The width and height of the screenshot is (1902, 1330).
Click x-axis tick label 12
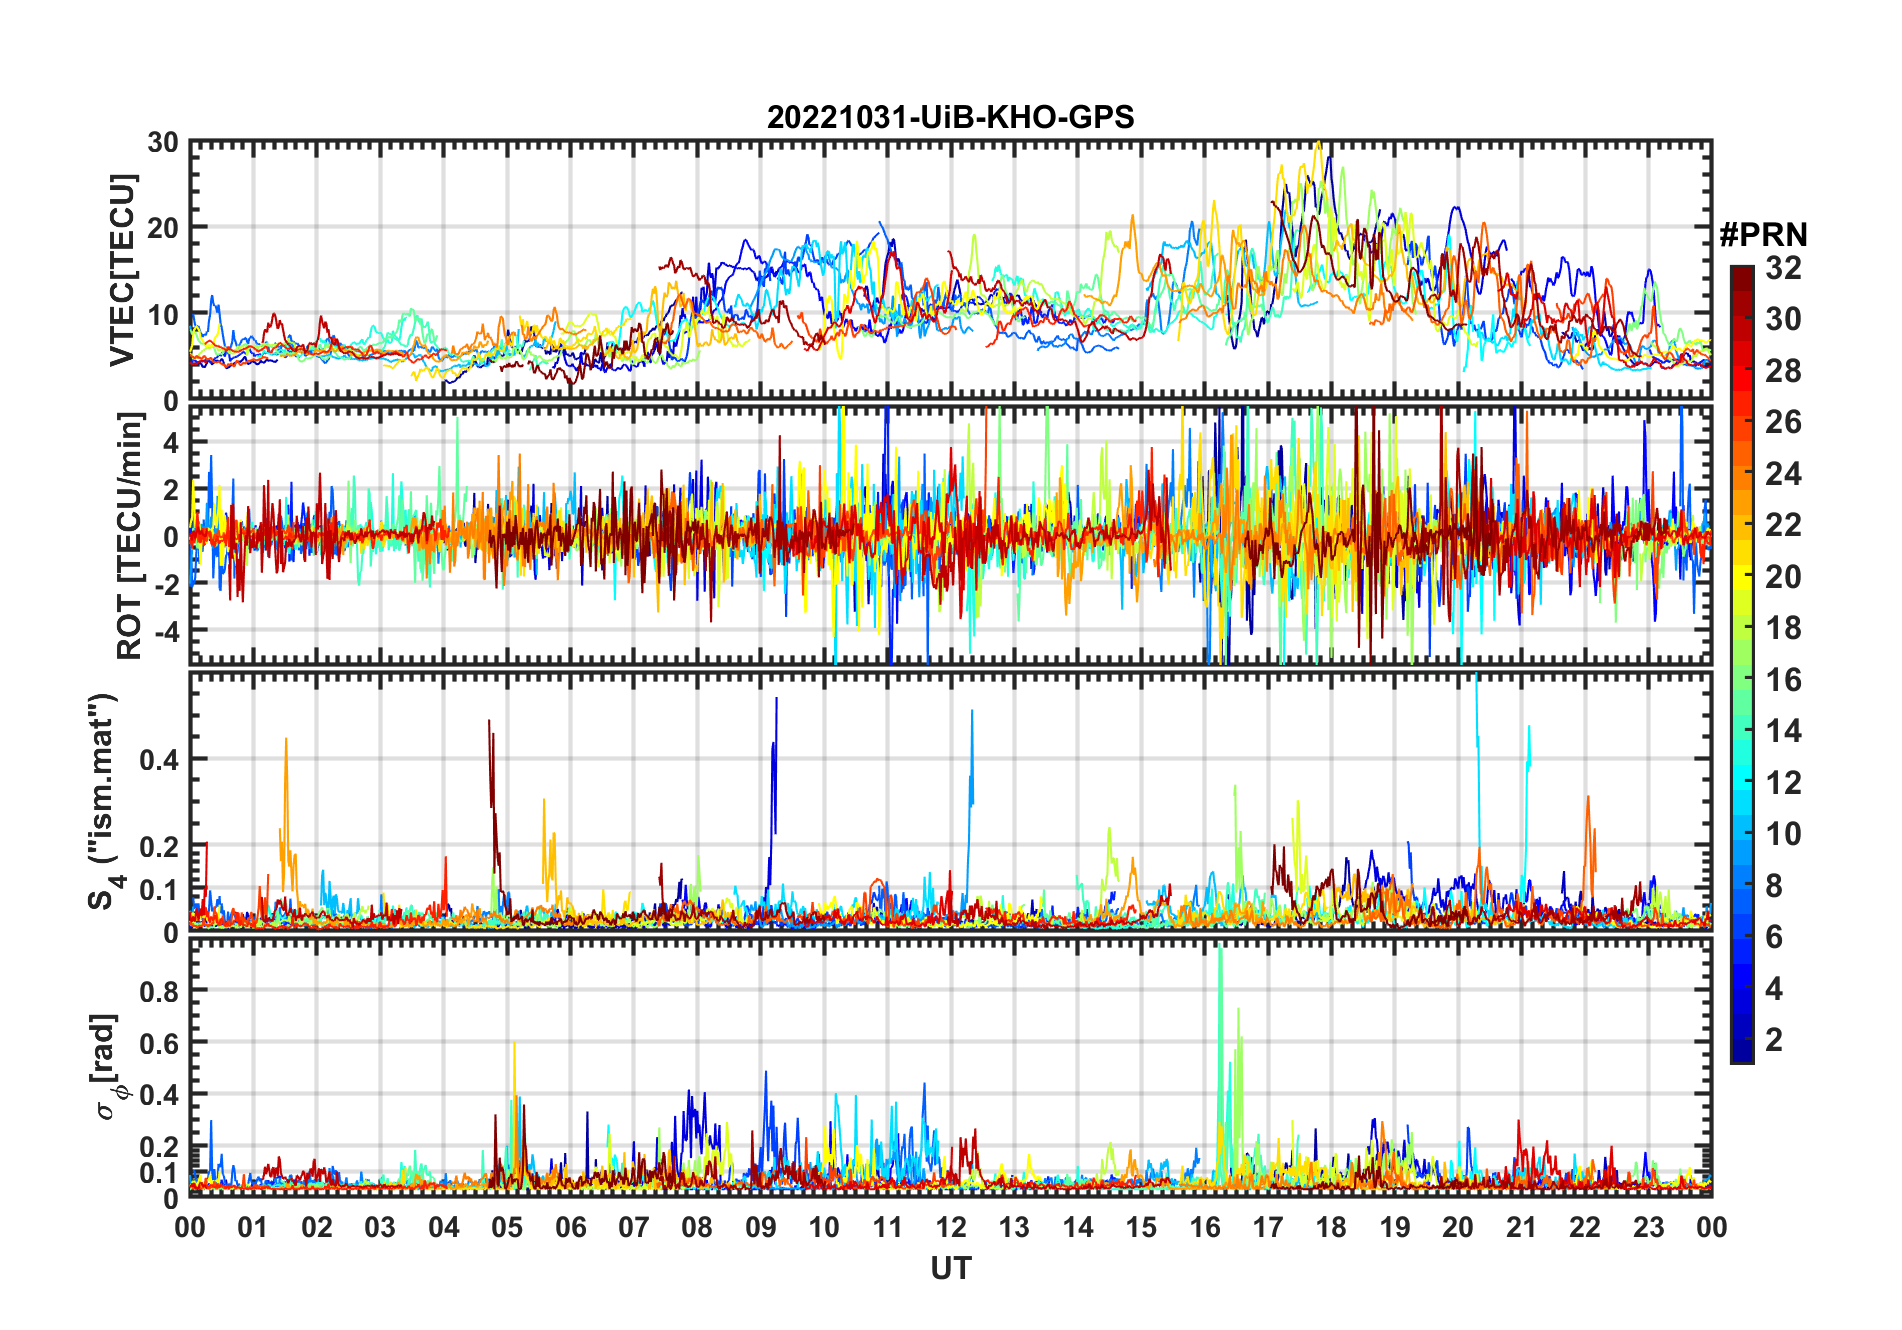click(951, 1227)
